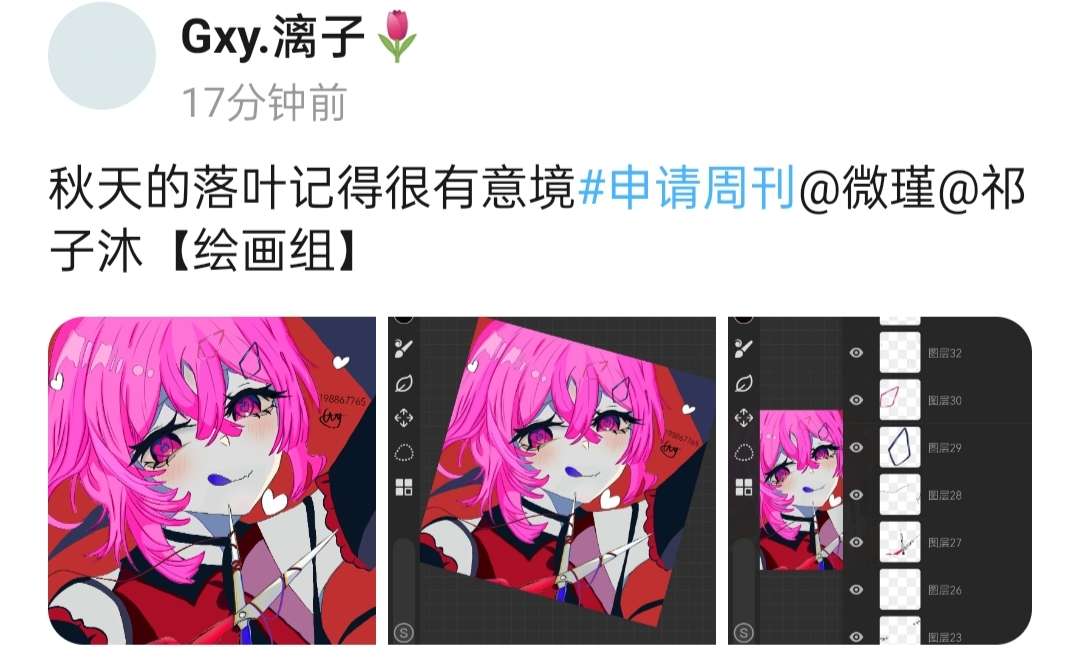
Task: Hide layer 图层27 using the eye icon
Action: 856,542
